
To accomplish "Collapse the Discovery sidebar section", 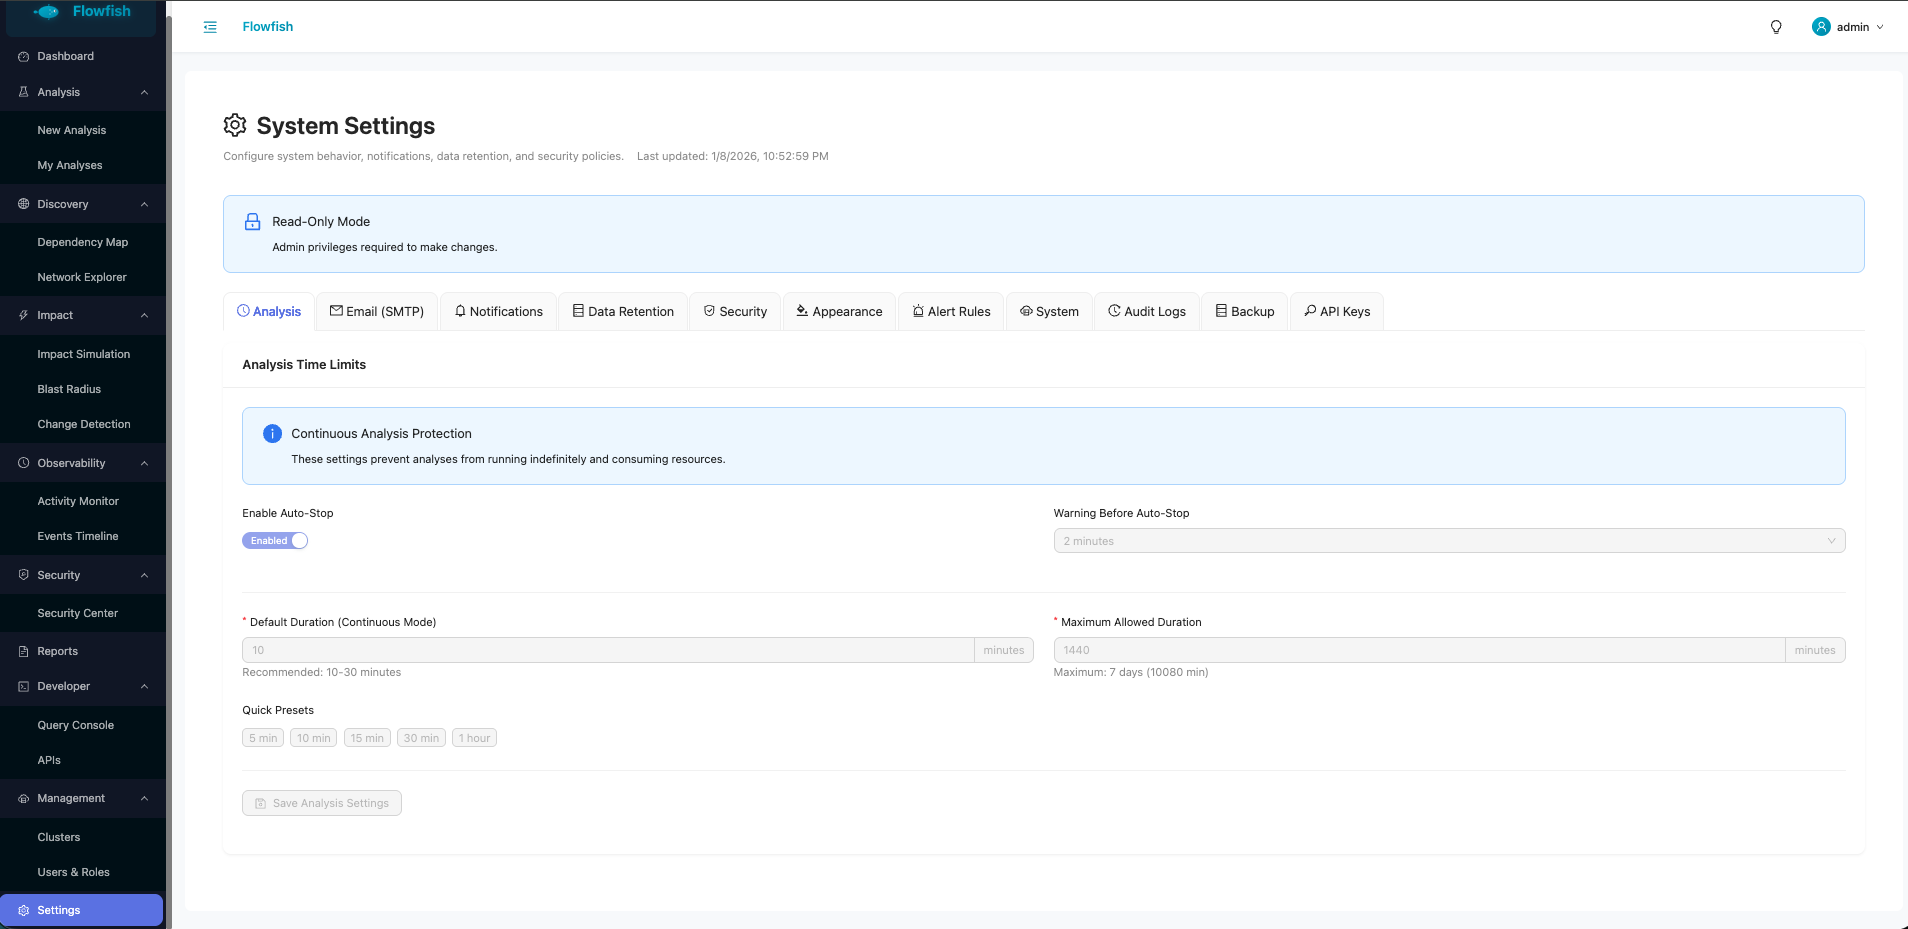I will pos(144,204).
